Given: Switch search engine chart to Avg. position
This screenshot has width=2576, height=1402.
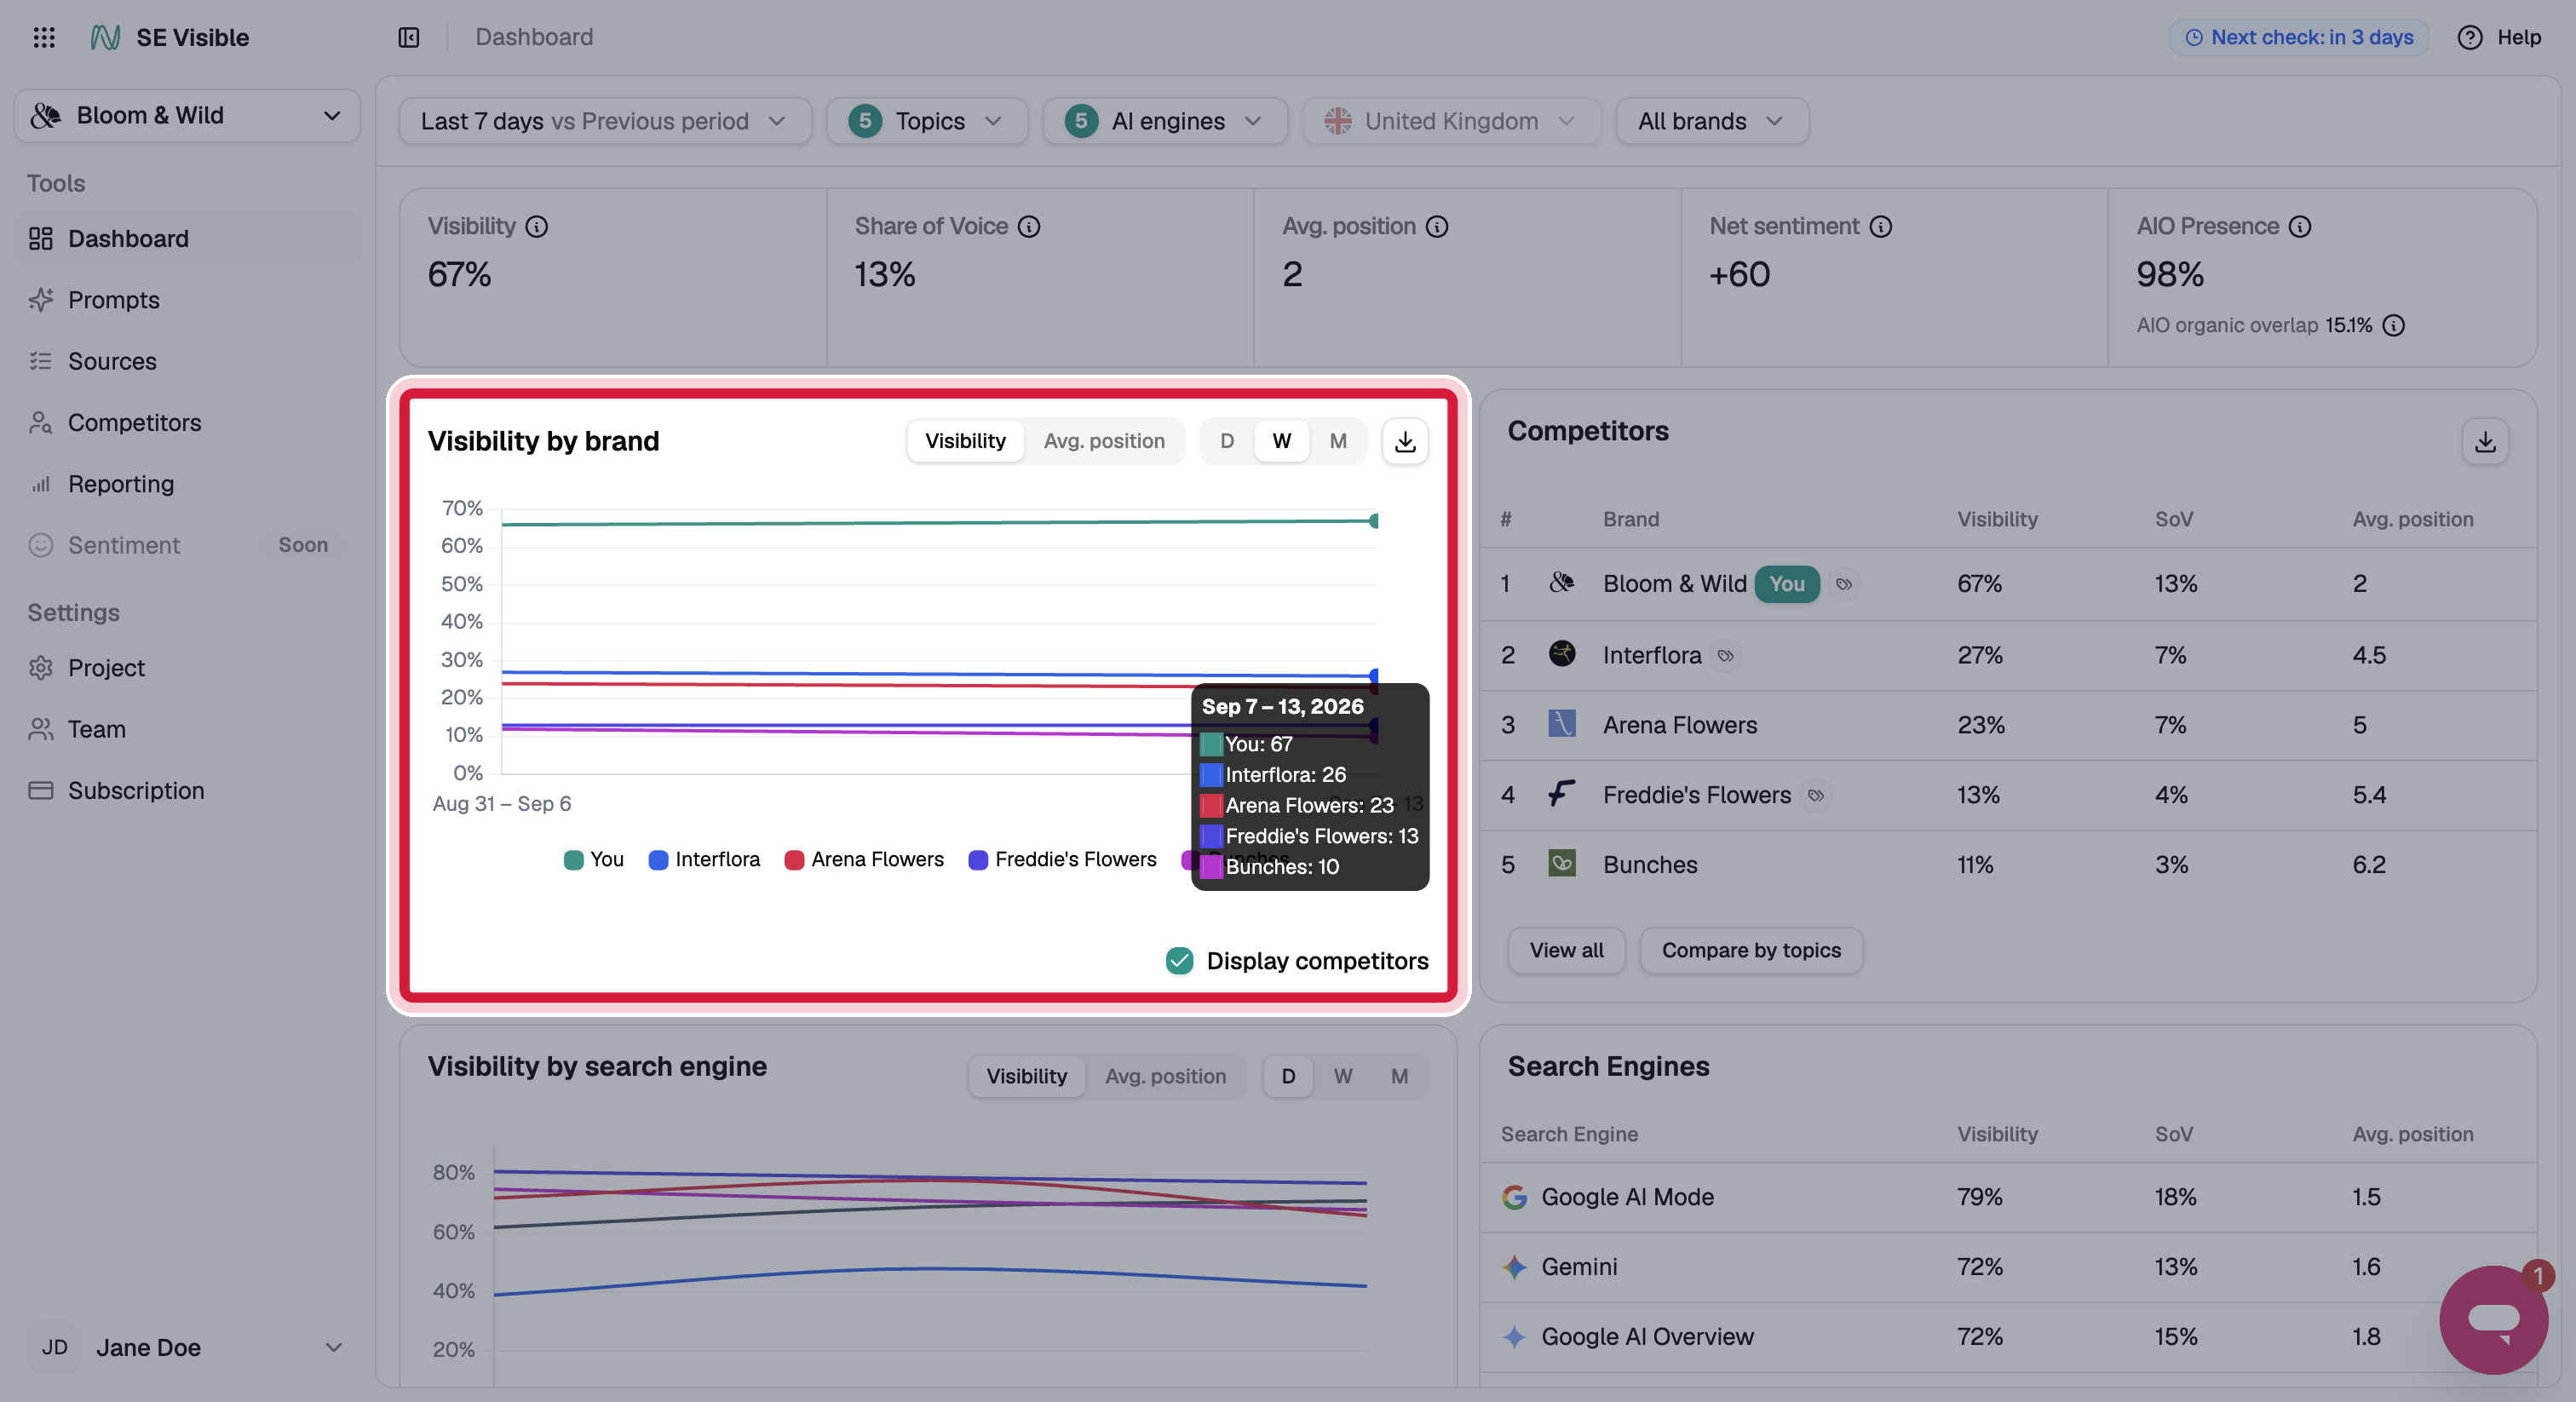Looking at the screenshot, I should 1165,1077.
